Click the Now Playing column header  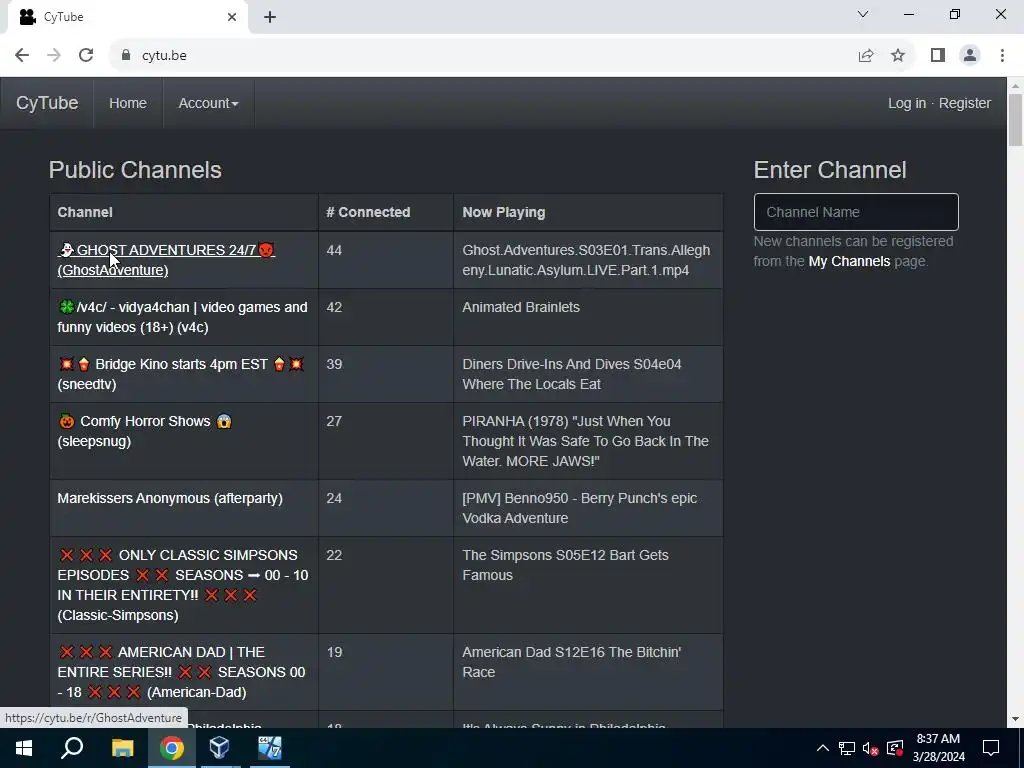pos(504,212)
